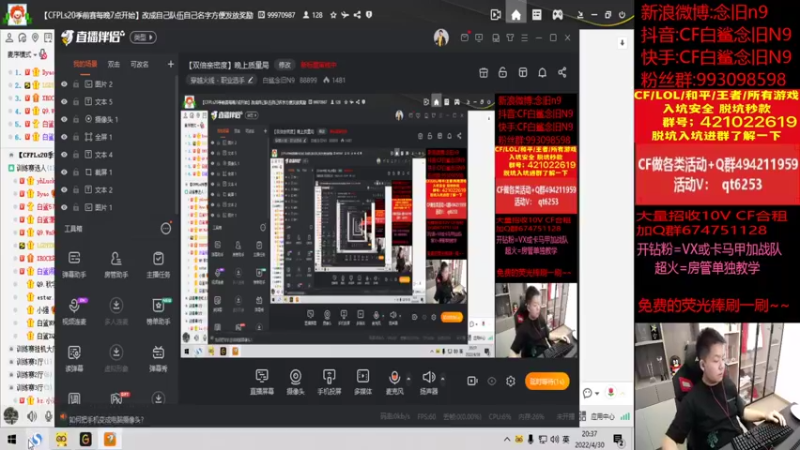This screenshot has width=800, height=450.
Task: Click the lock icon above preview
Action: tap(503, 72)
